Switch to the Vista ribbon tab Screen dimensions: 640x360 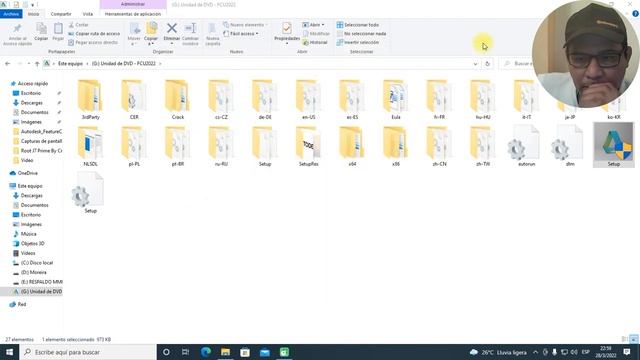[x=88, y=14]
